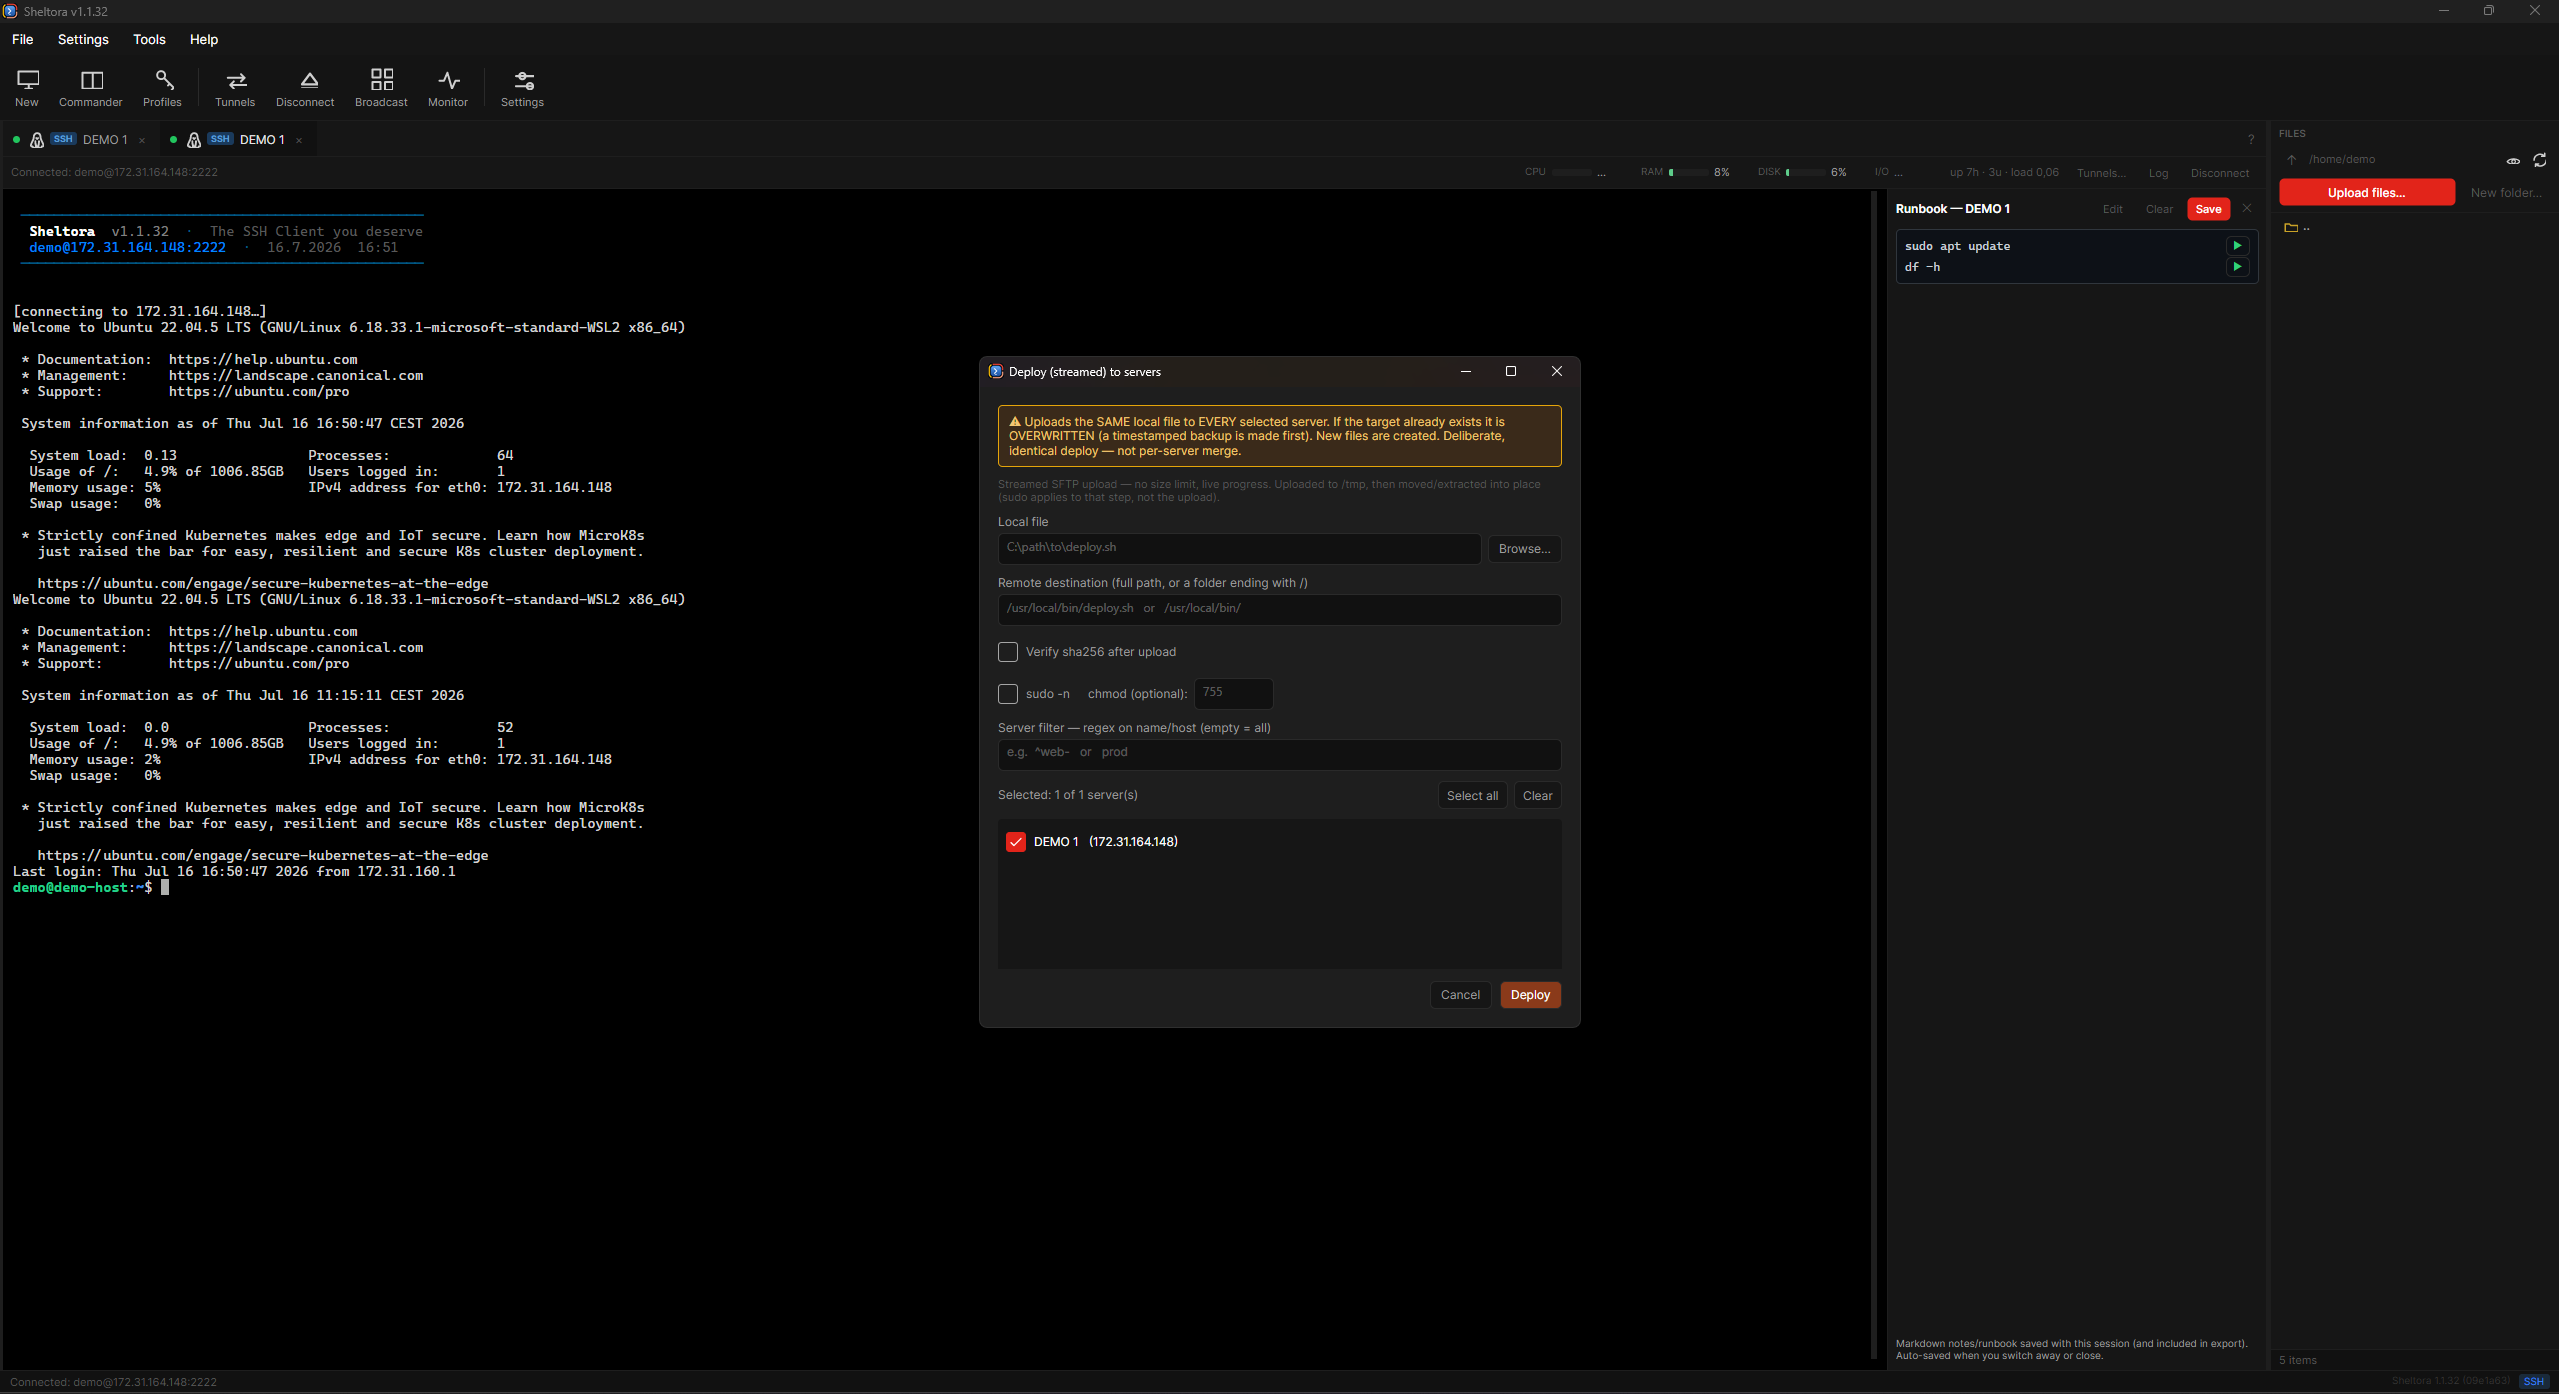The width and height of the screenshot is (2559, 1394).
Task: Focus the chmod optional field
Action: pos(1233,693)
